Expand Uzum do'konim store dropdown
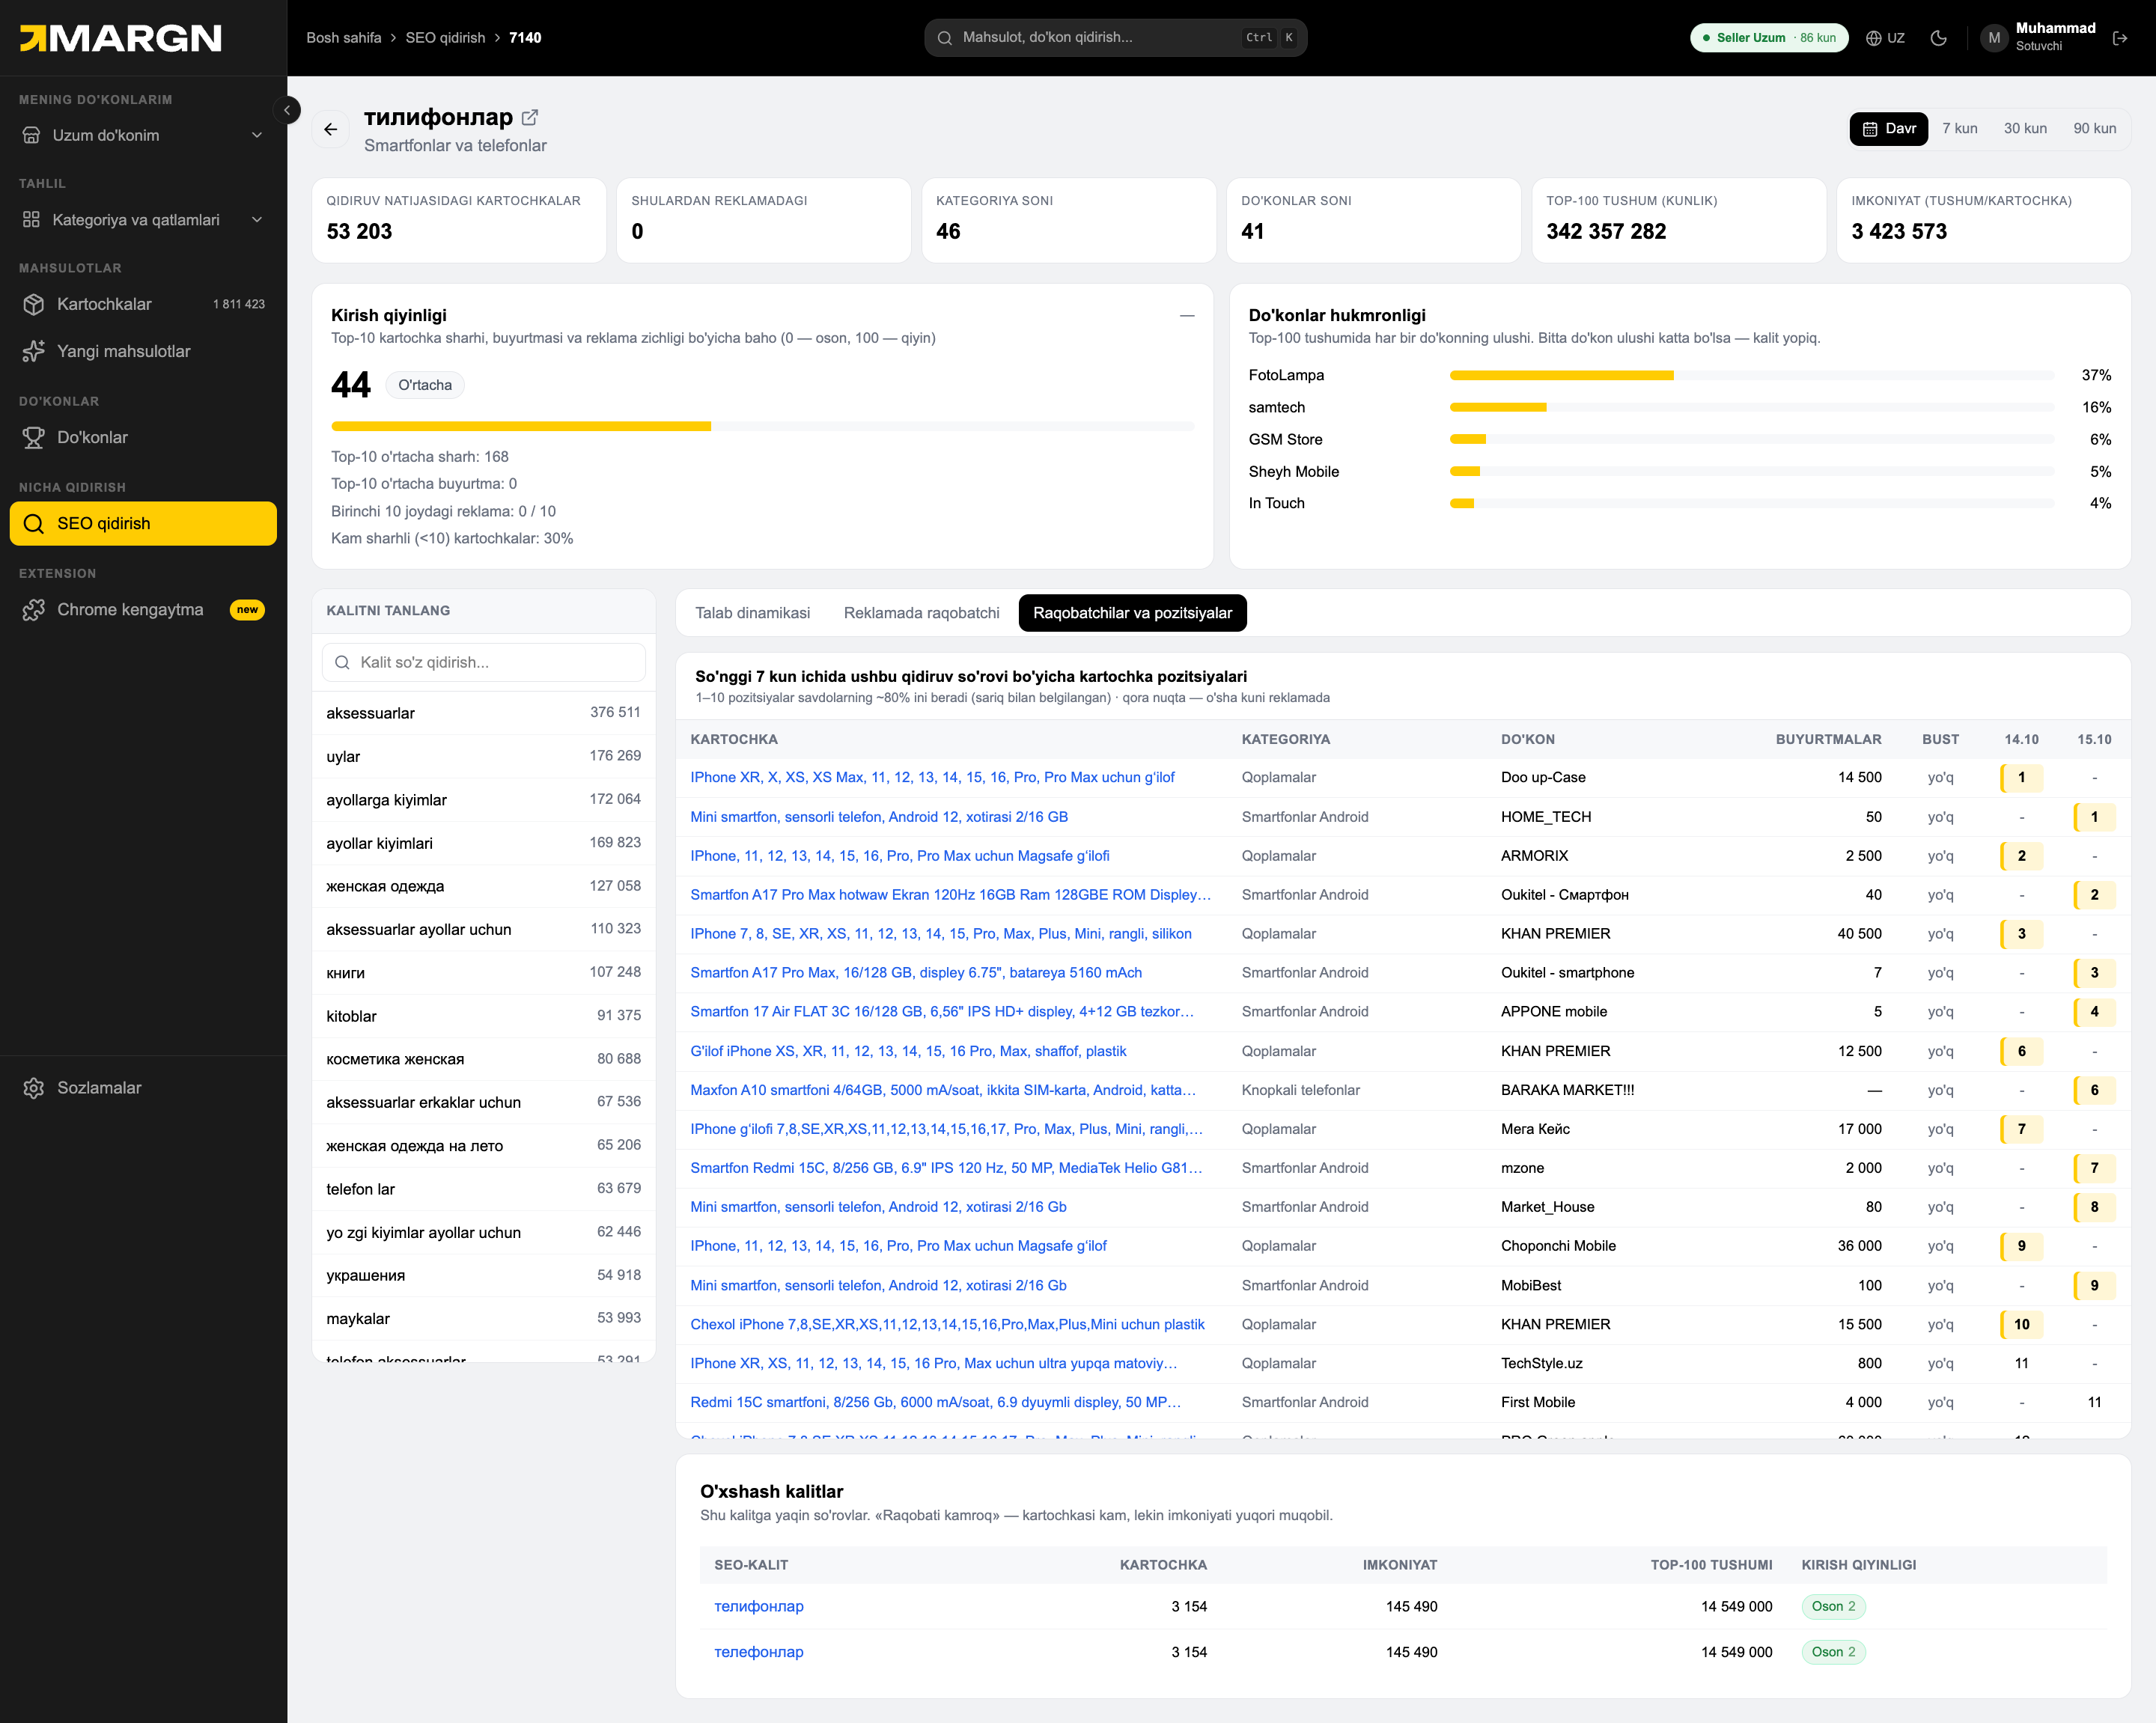This screenshot has width=2156, height=1723. (x=144, y=135)
